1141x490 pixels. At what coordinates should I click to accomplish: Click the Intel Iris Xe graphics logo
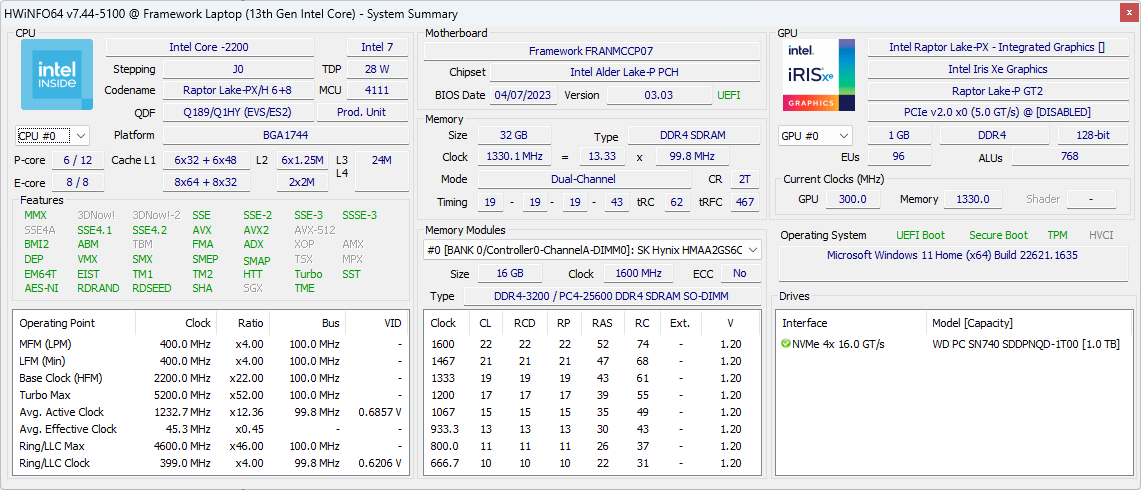819,75
